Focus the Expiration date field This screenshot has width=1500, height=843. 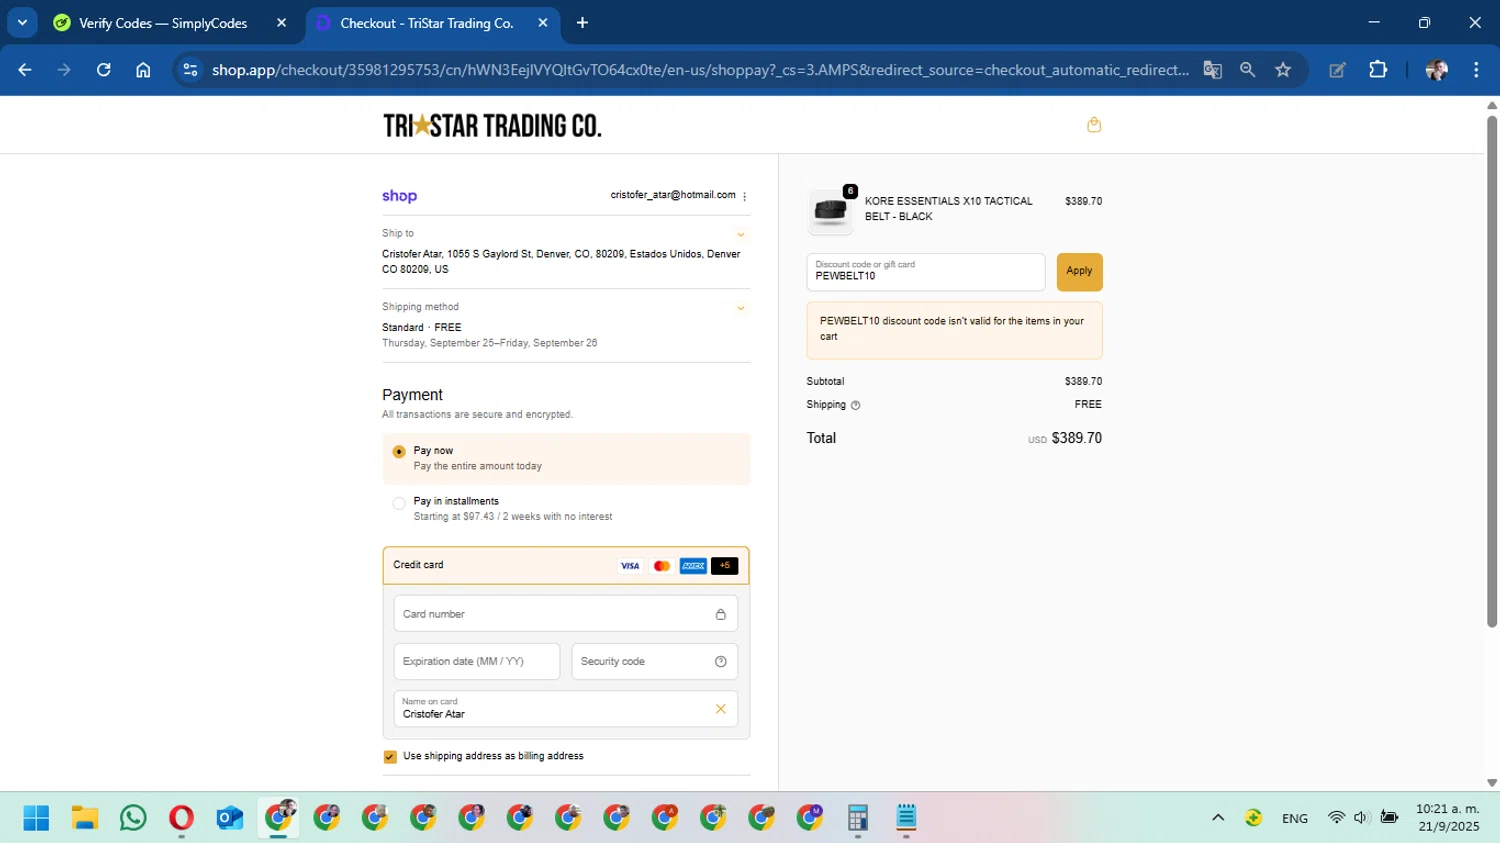tap(477, 662)
